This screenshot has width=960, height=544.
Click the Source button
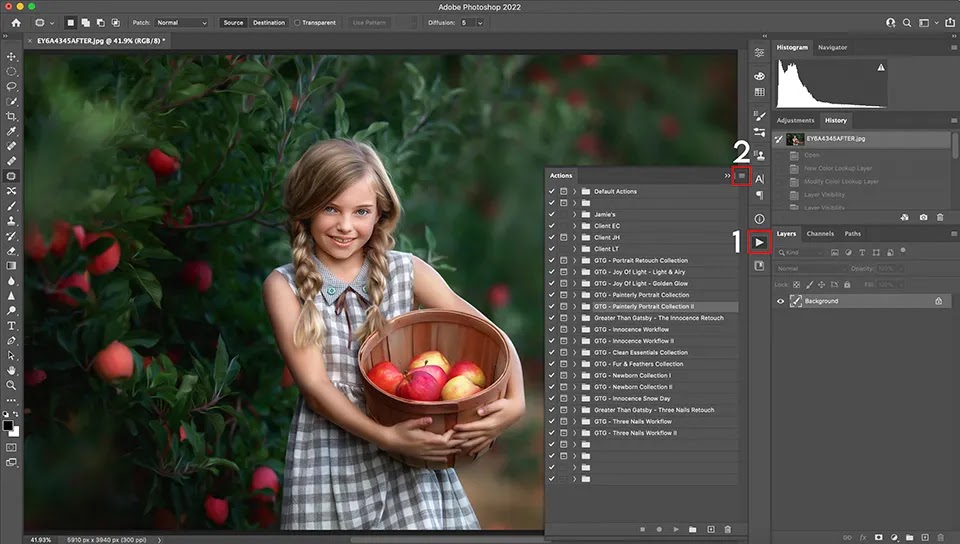[233, 23]
